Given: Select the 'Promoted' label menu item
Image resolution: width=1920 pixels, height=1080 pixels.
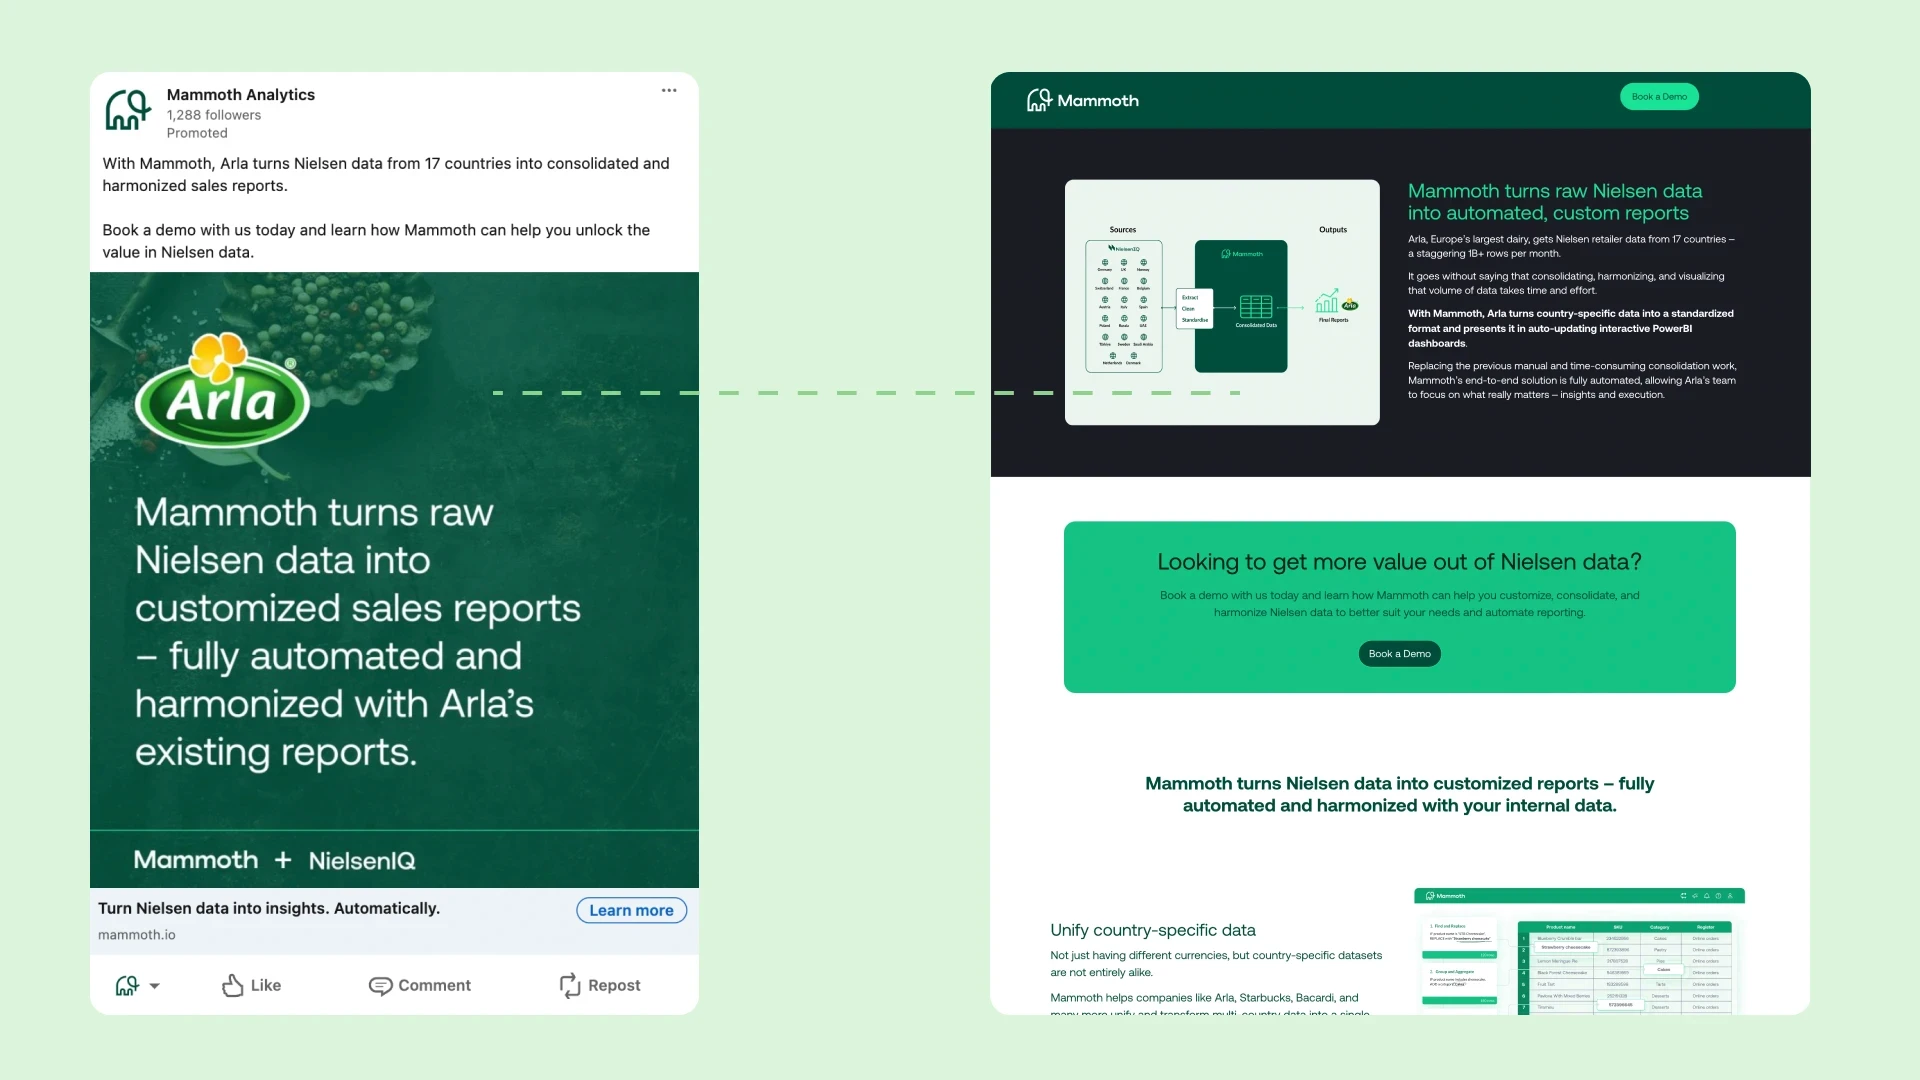Looking at the screenshot, I should pos(198,132).
